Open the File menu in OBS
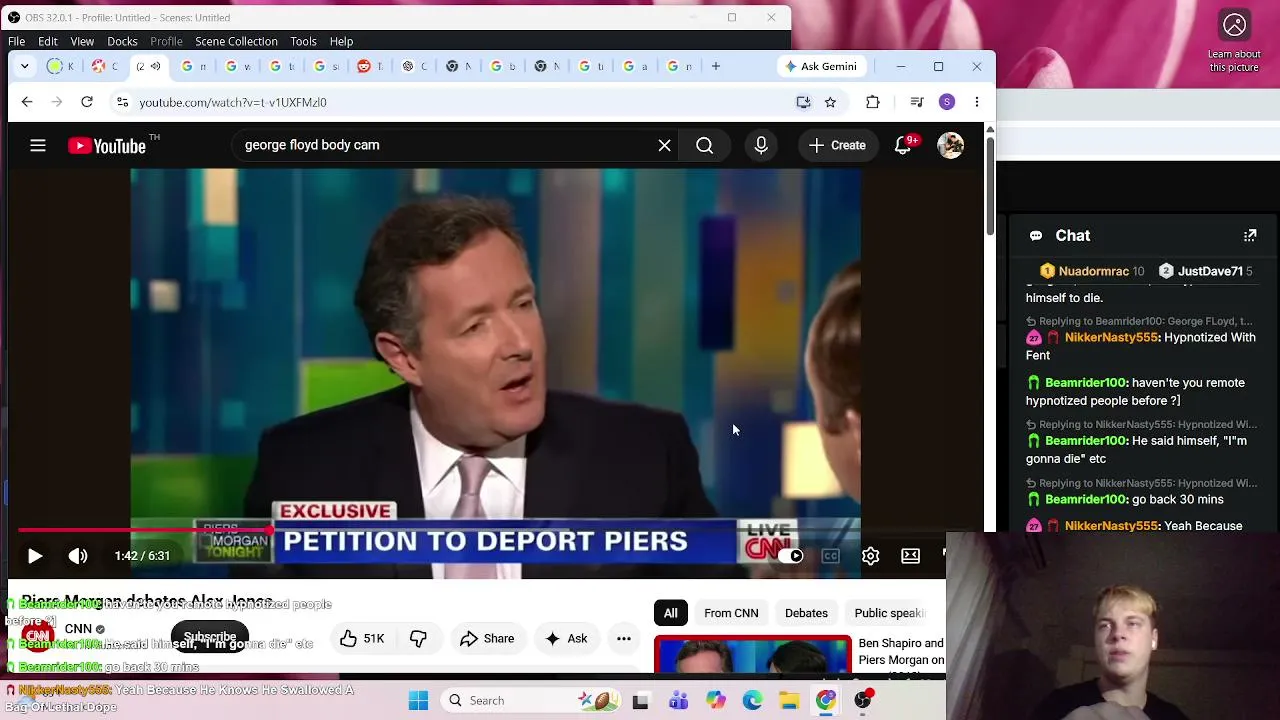 17,41
